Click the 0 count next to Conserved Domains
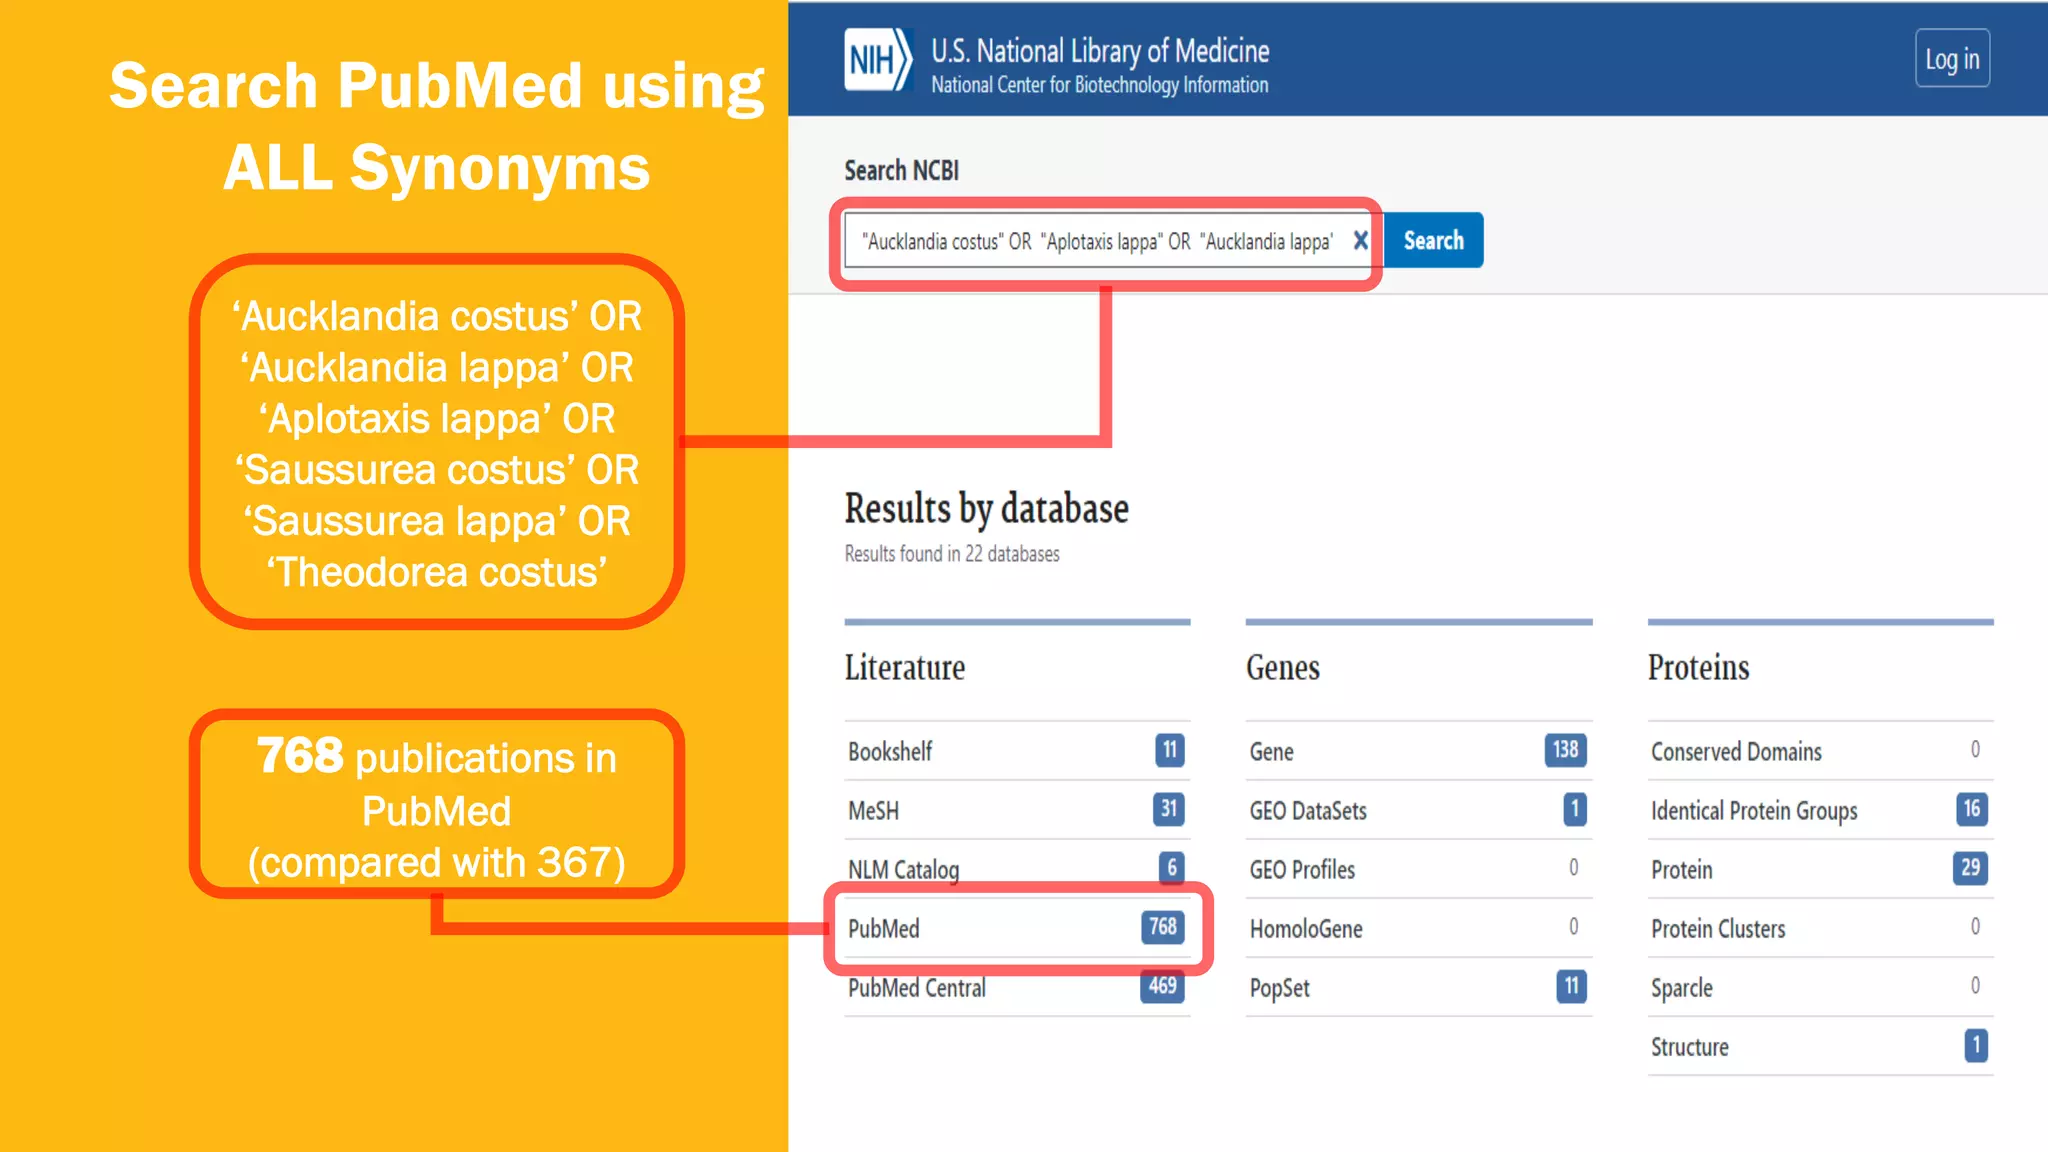 tap(1975, 750)
